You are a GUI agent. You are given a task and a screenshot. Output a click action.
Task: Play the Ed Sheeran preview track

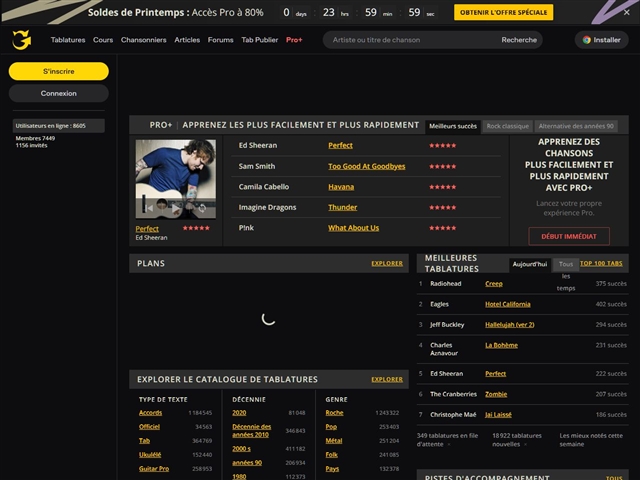point(176,209)
